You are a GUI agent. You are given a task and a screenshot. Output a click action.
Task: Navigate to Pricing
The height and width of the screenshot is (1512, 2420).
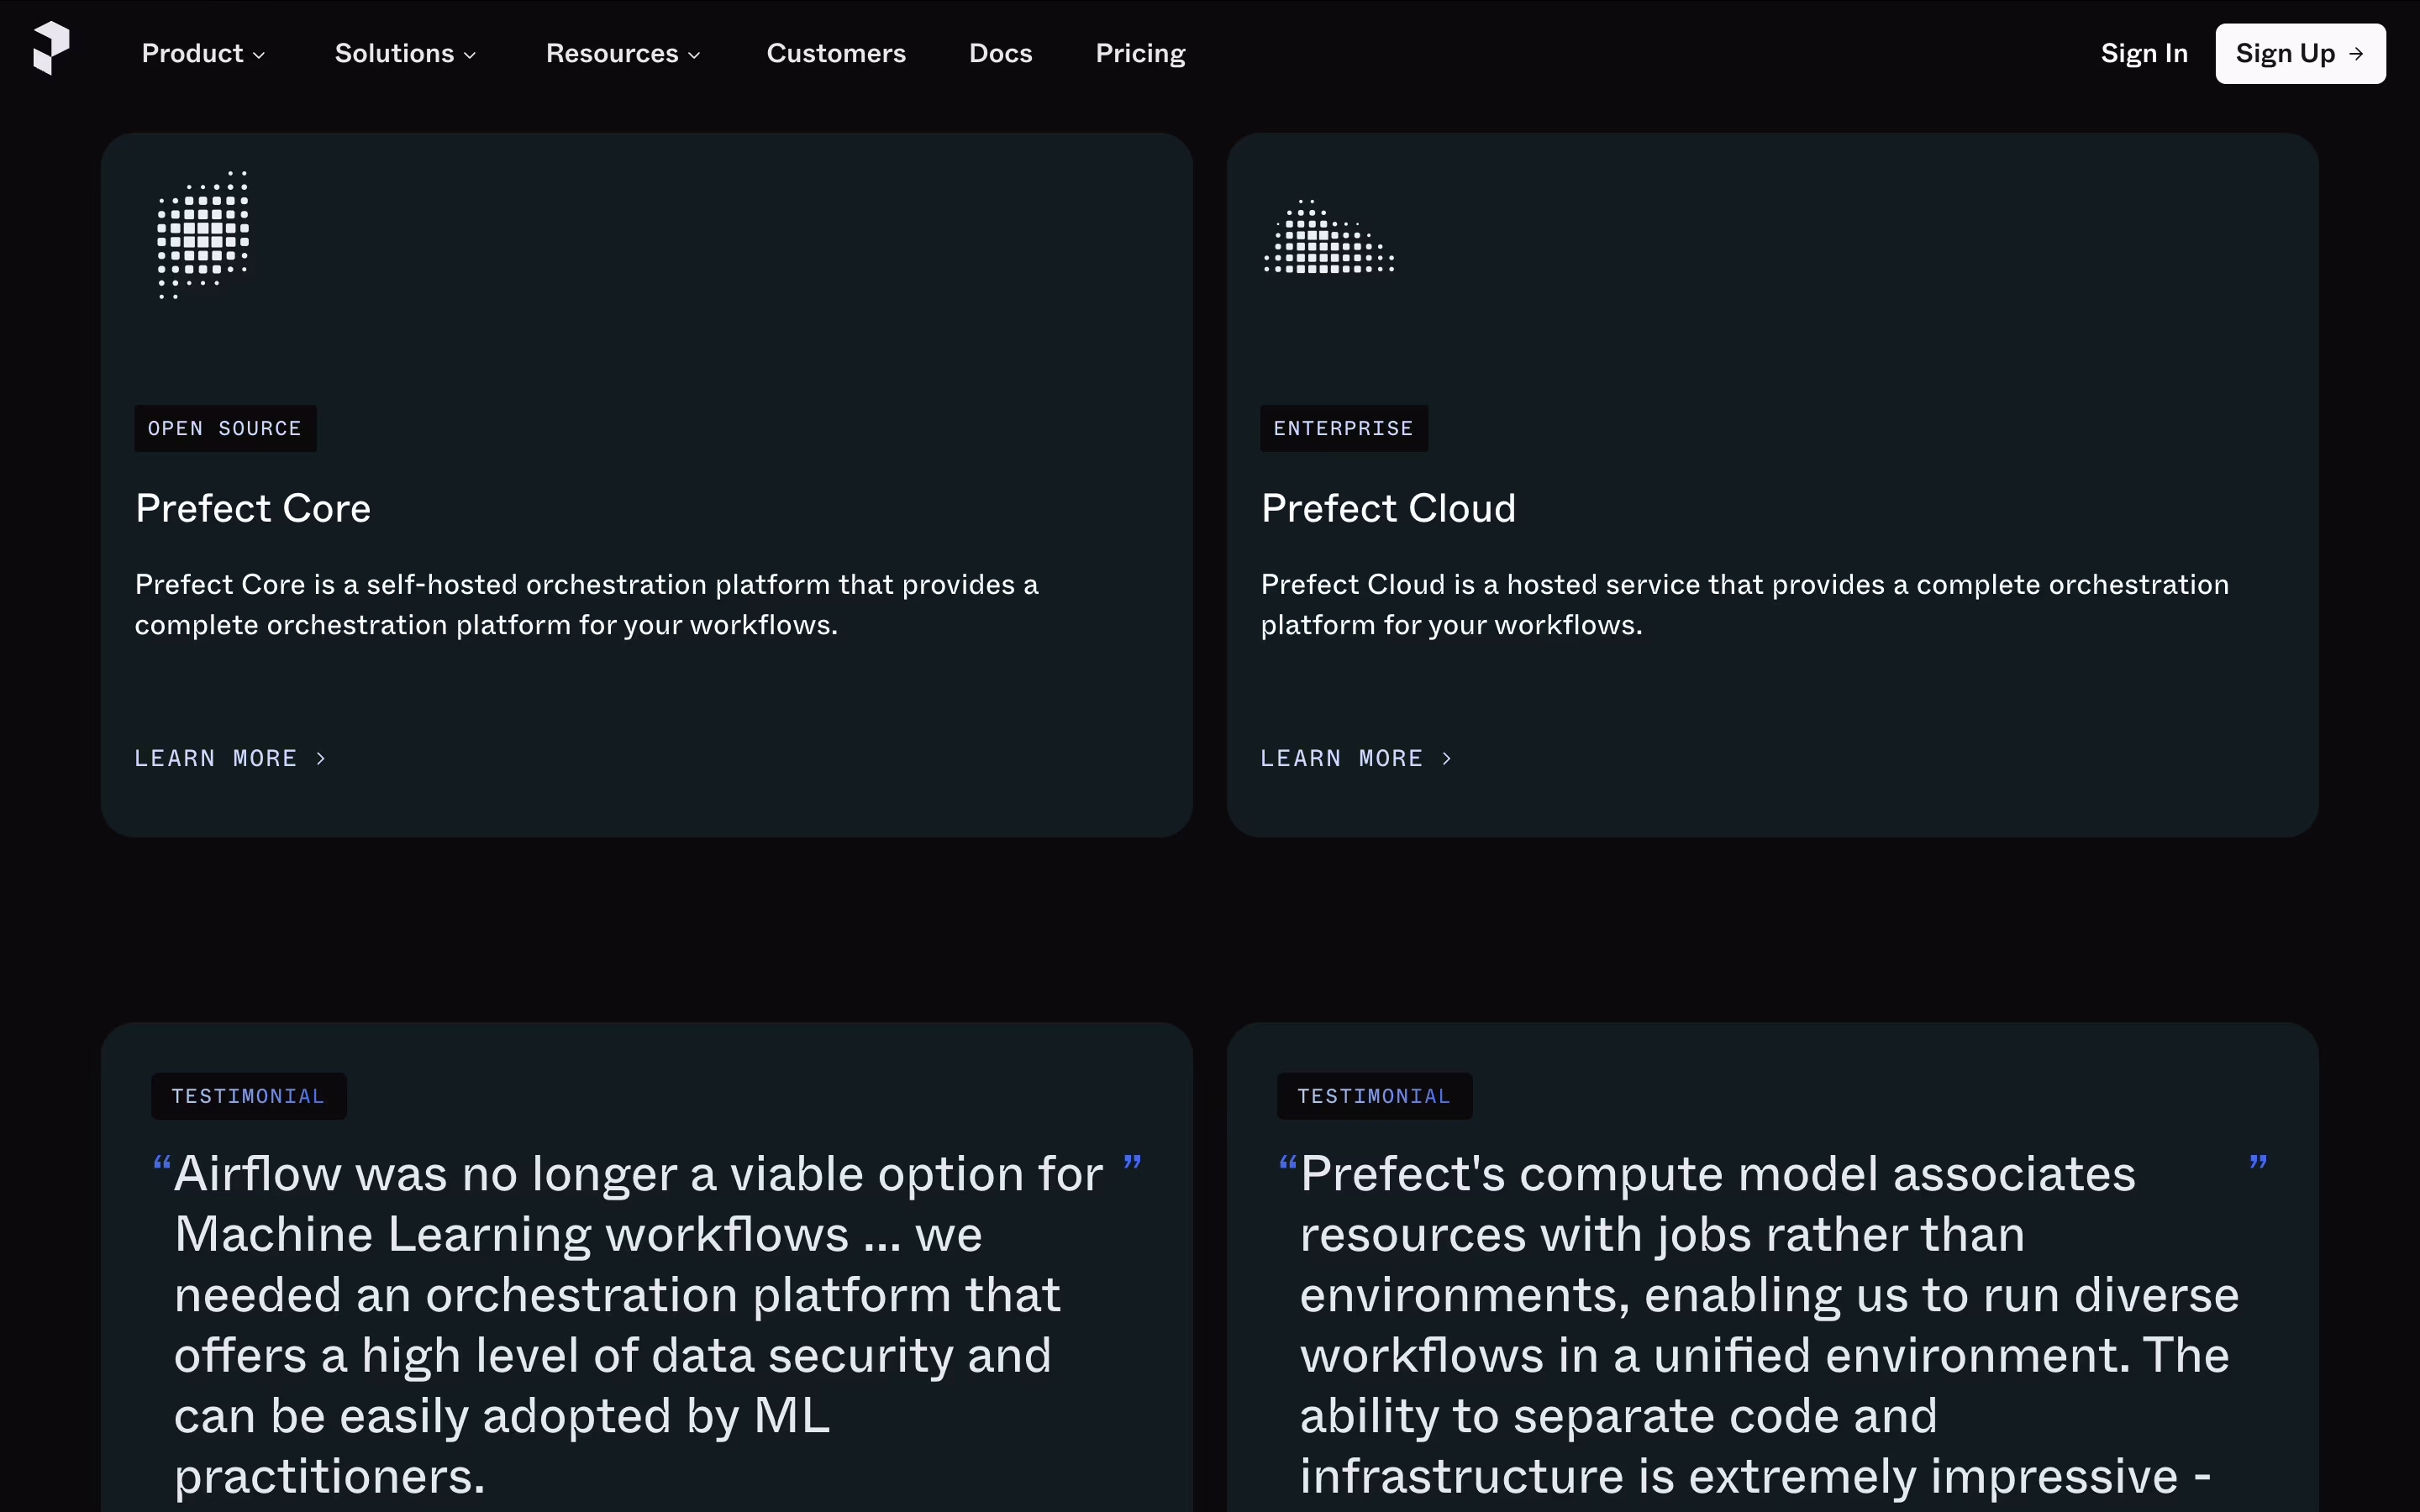pos(1140,54)
